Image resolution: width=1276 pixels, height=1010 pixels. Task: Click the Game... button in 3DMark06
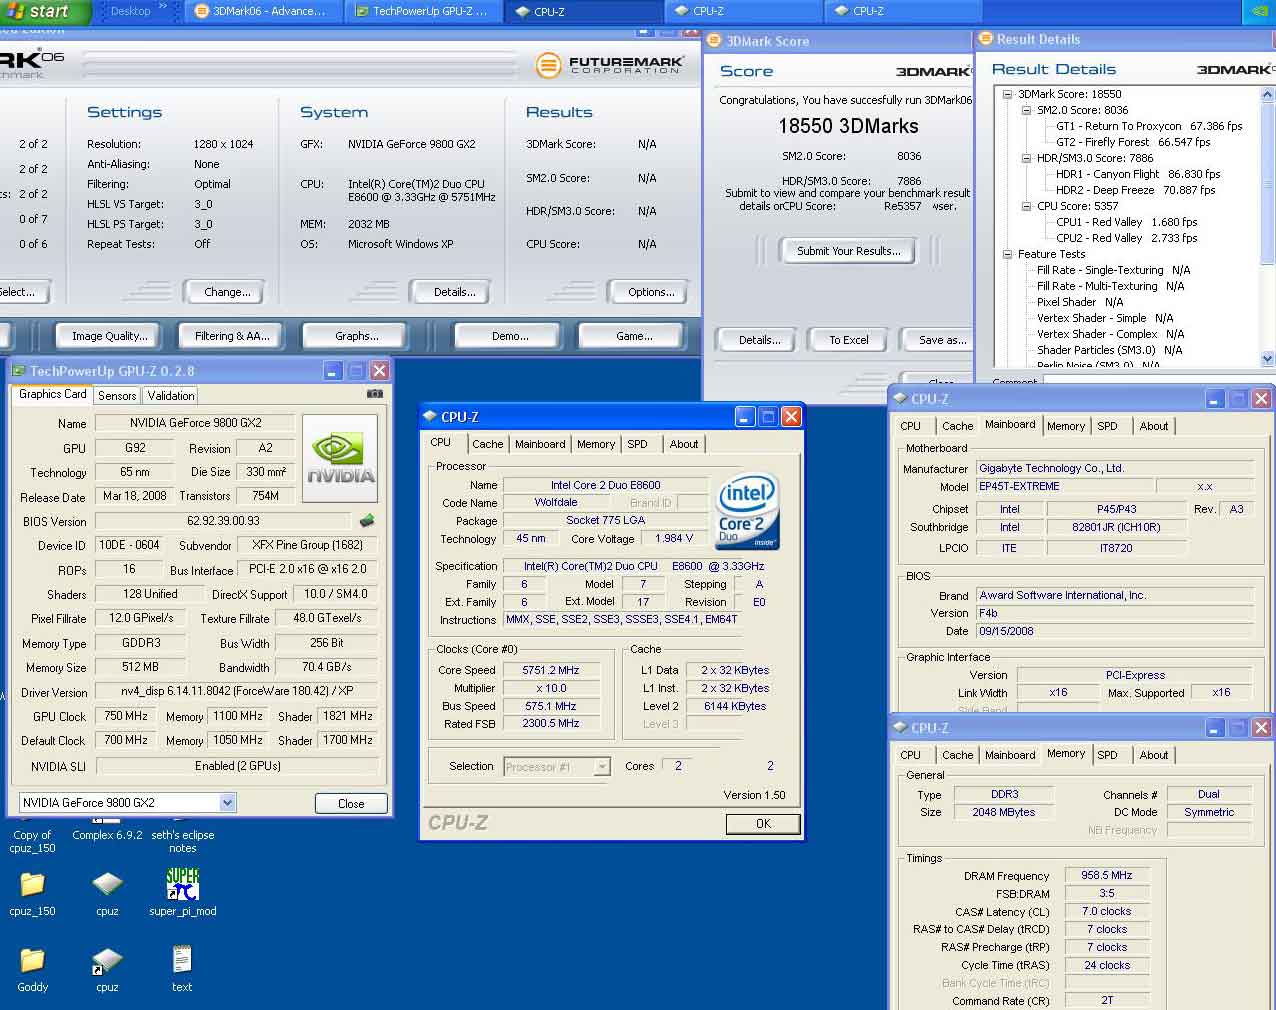634,336
